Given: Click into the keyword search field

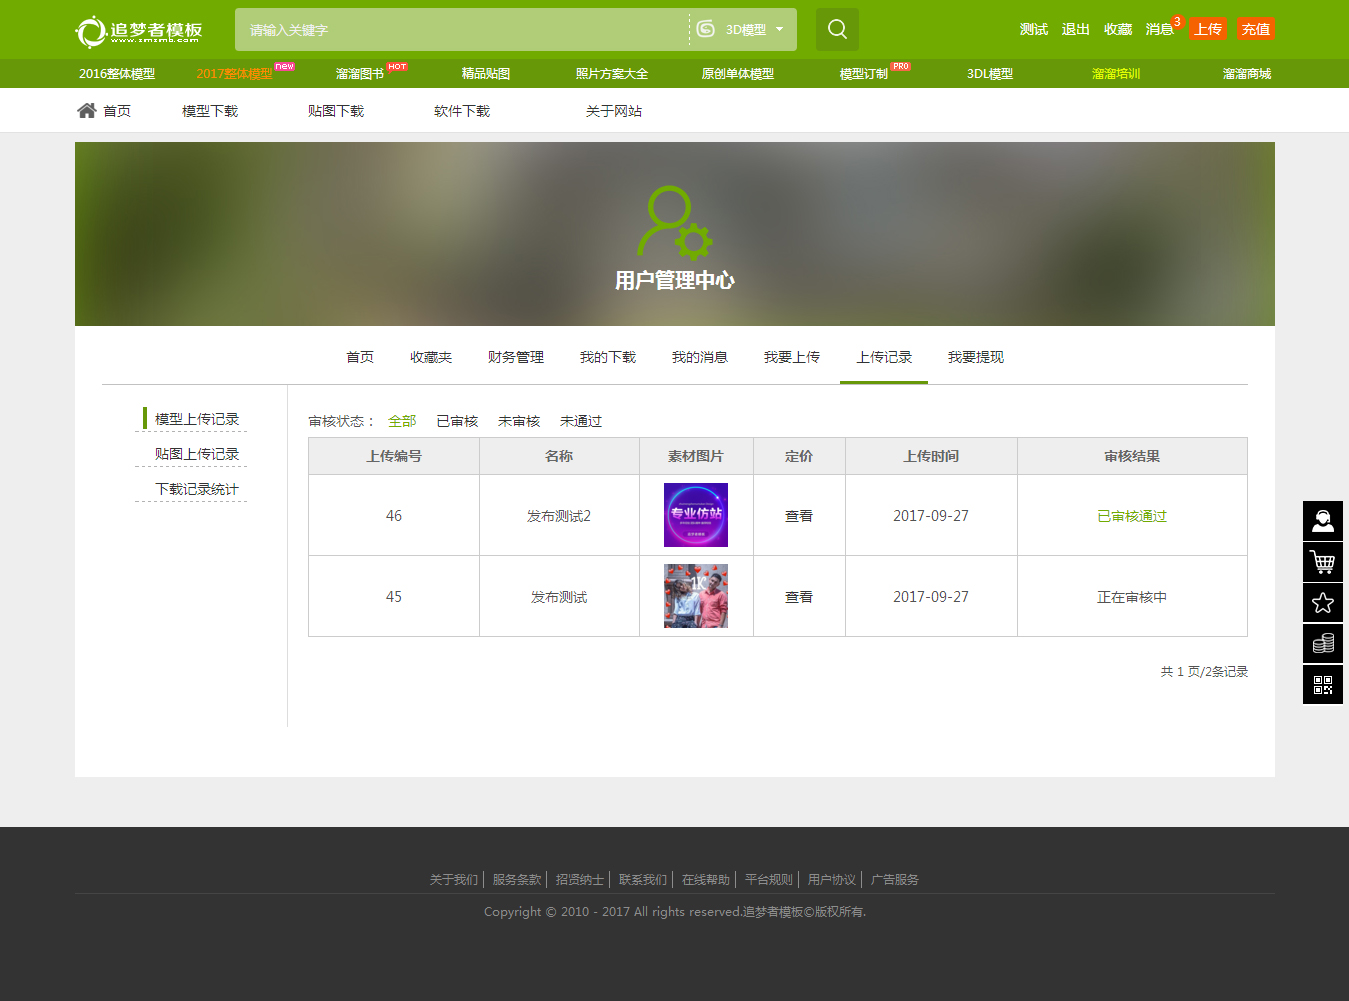Looking at the screenshot, I should pos(460,30).
